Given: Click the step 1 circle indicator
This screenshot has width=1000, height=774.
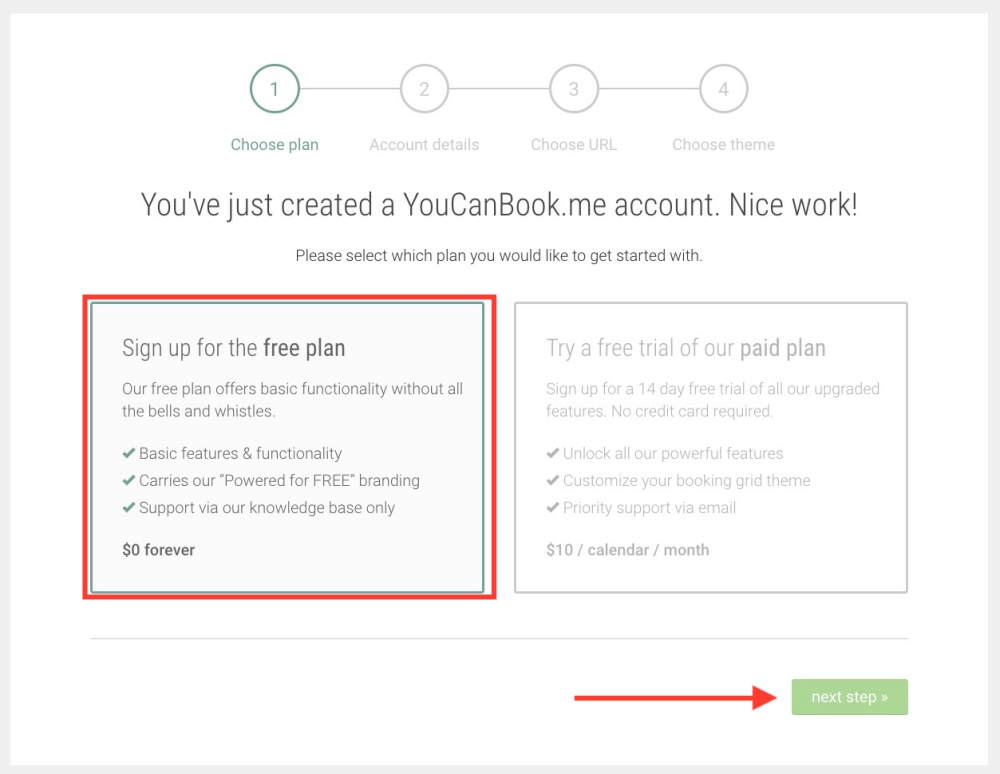Looking at the screenshot, I should pyautogui.click(x=274, y=89).
